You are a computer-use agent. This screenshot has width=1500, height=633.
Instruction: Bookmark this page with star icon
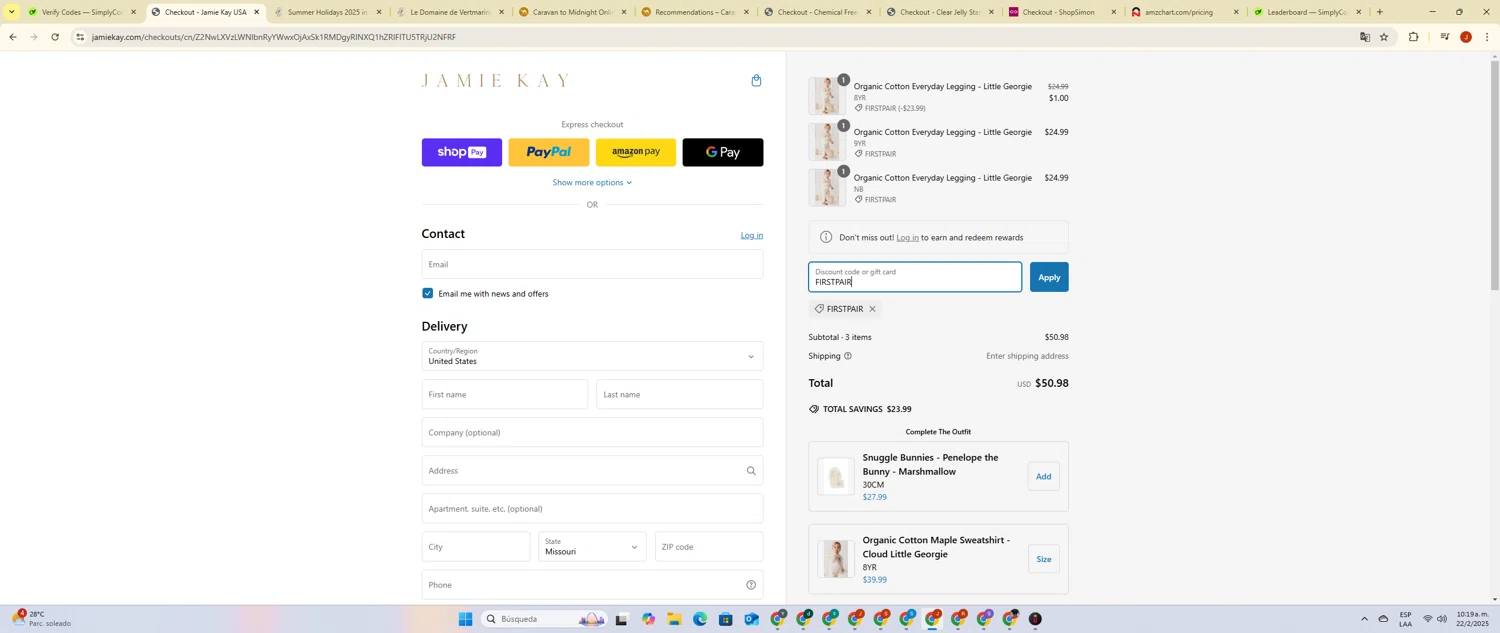[1384, 37]
